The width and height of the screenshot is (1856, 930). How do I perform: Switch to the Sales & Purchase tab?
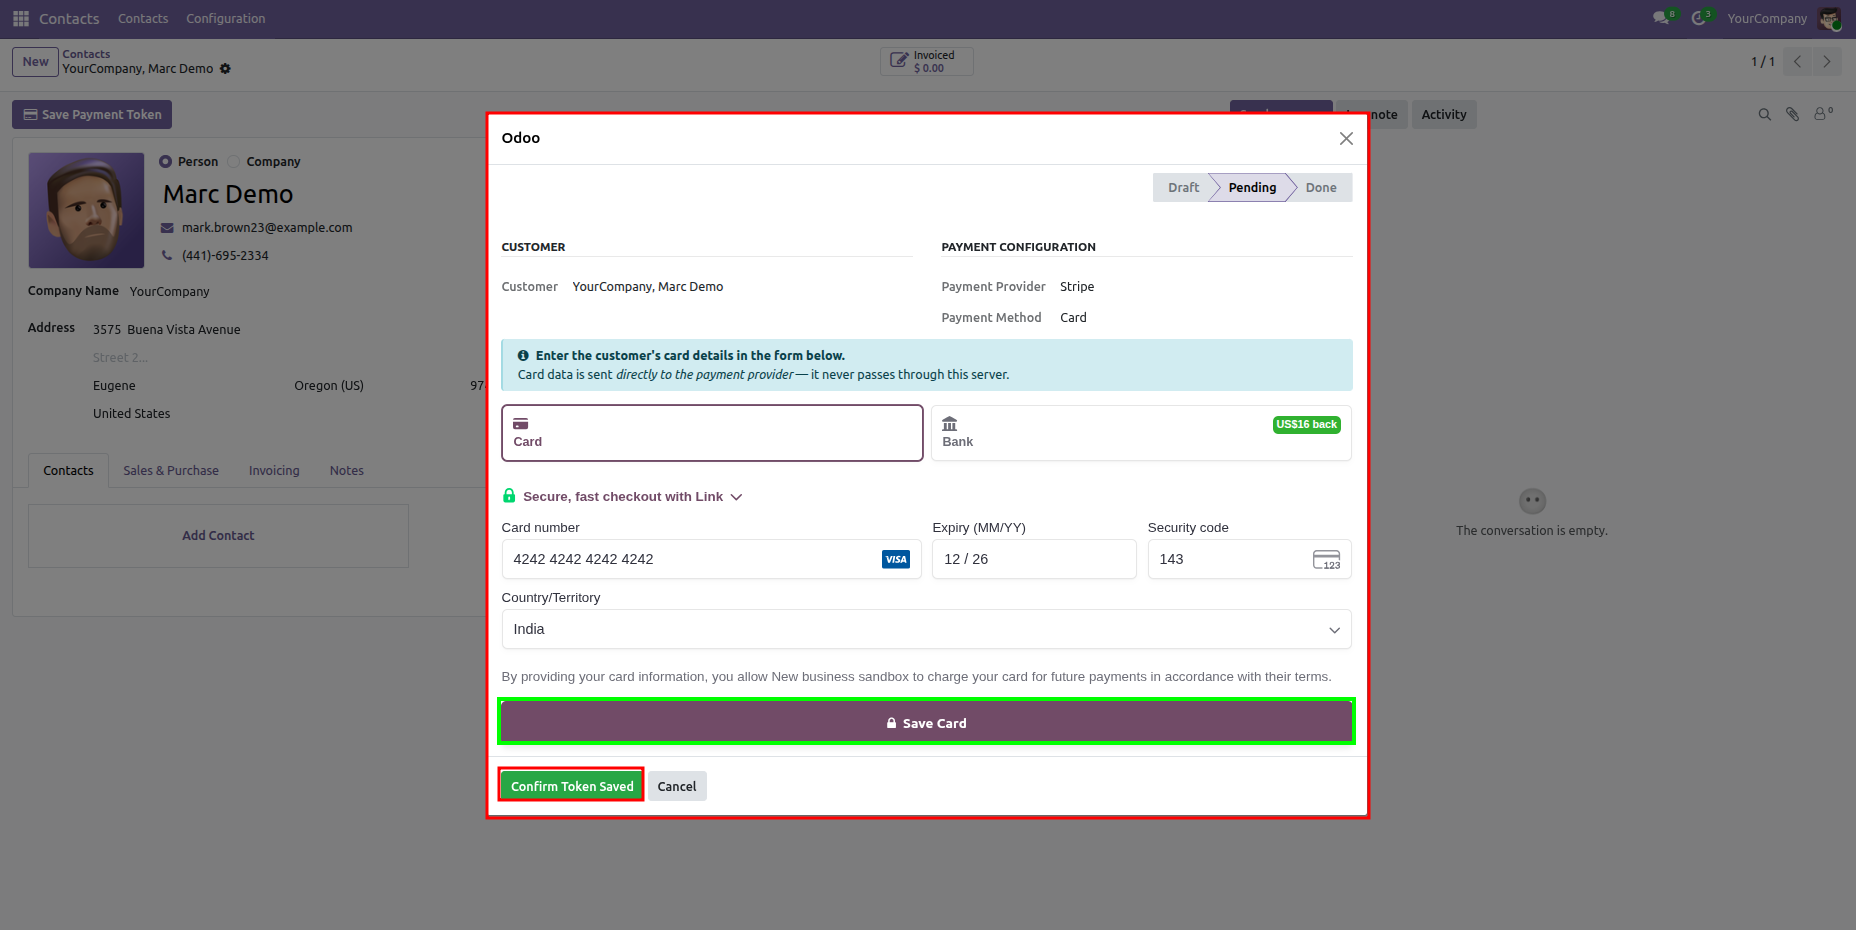coord(171,471)
